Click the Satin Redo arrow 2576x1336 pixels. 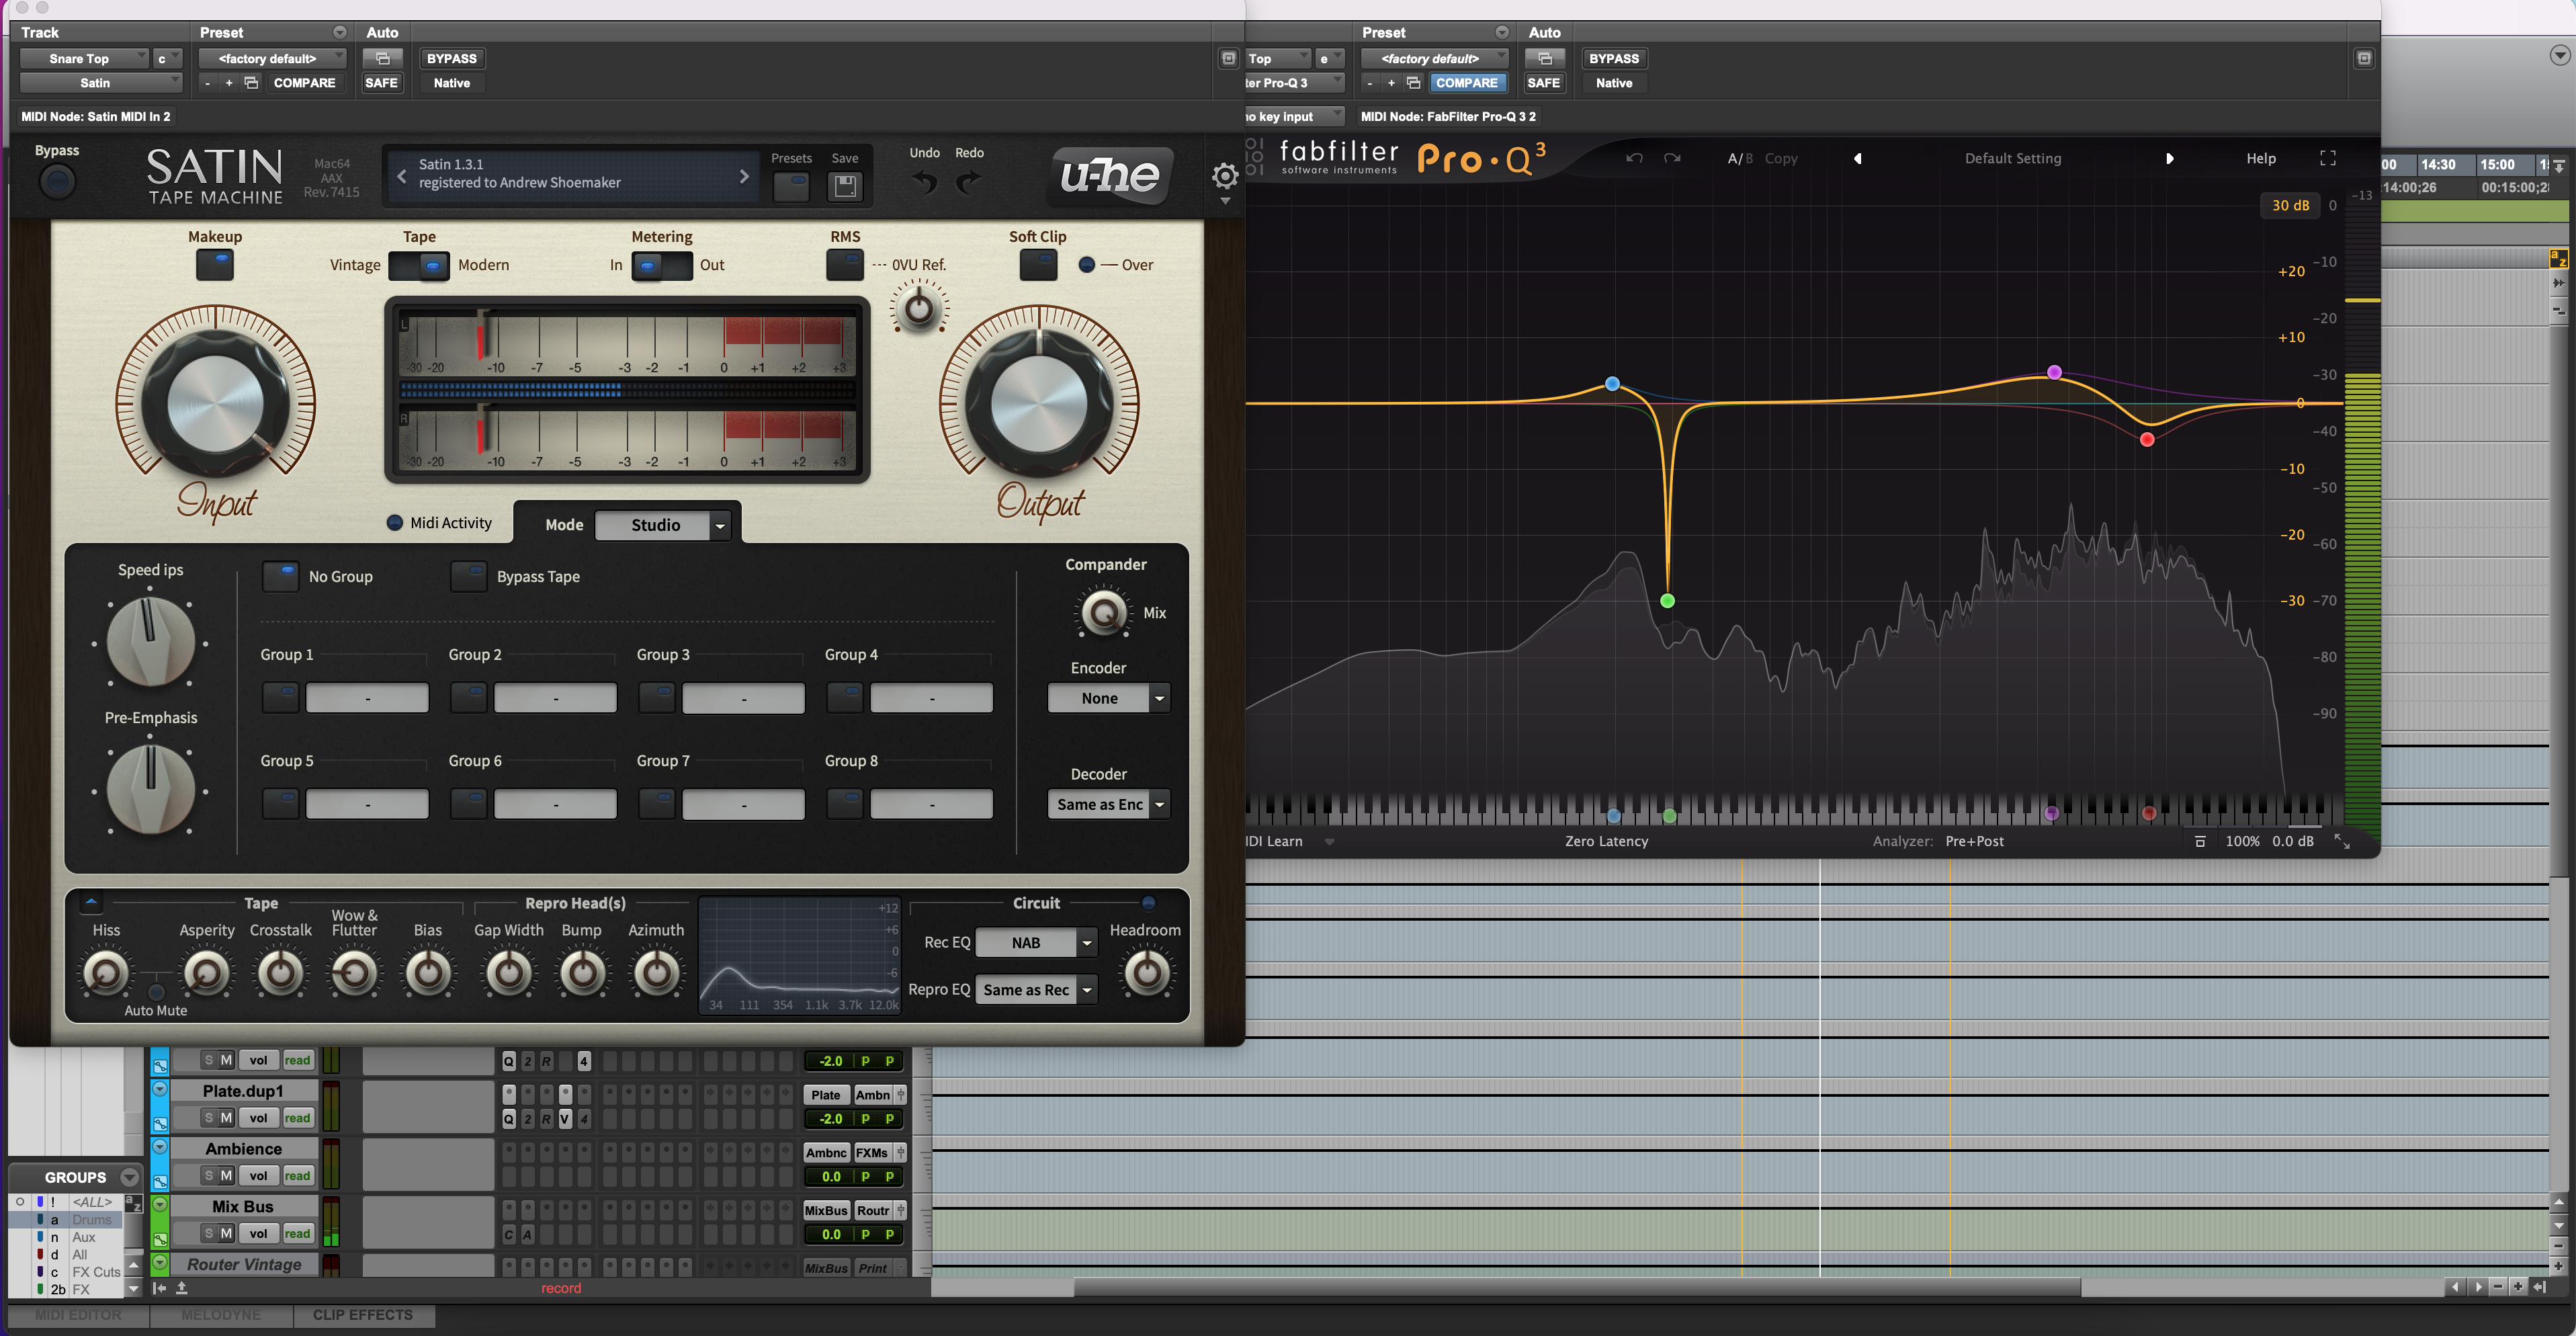[969, 182]
